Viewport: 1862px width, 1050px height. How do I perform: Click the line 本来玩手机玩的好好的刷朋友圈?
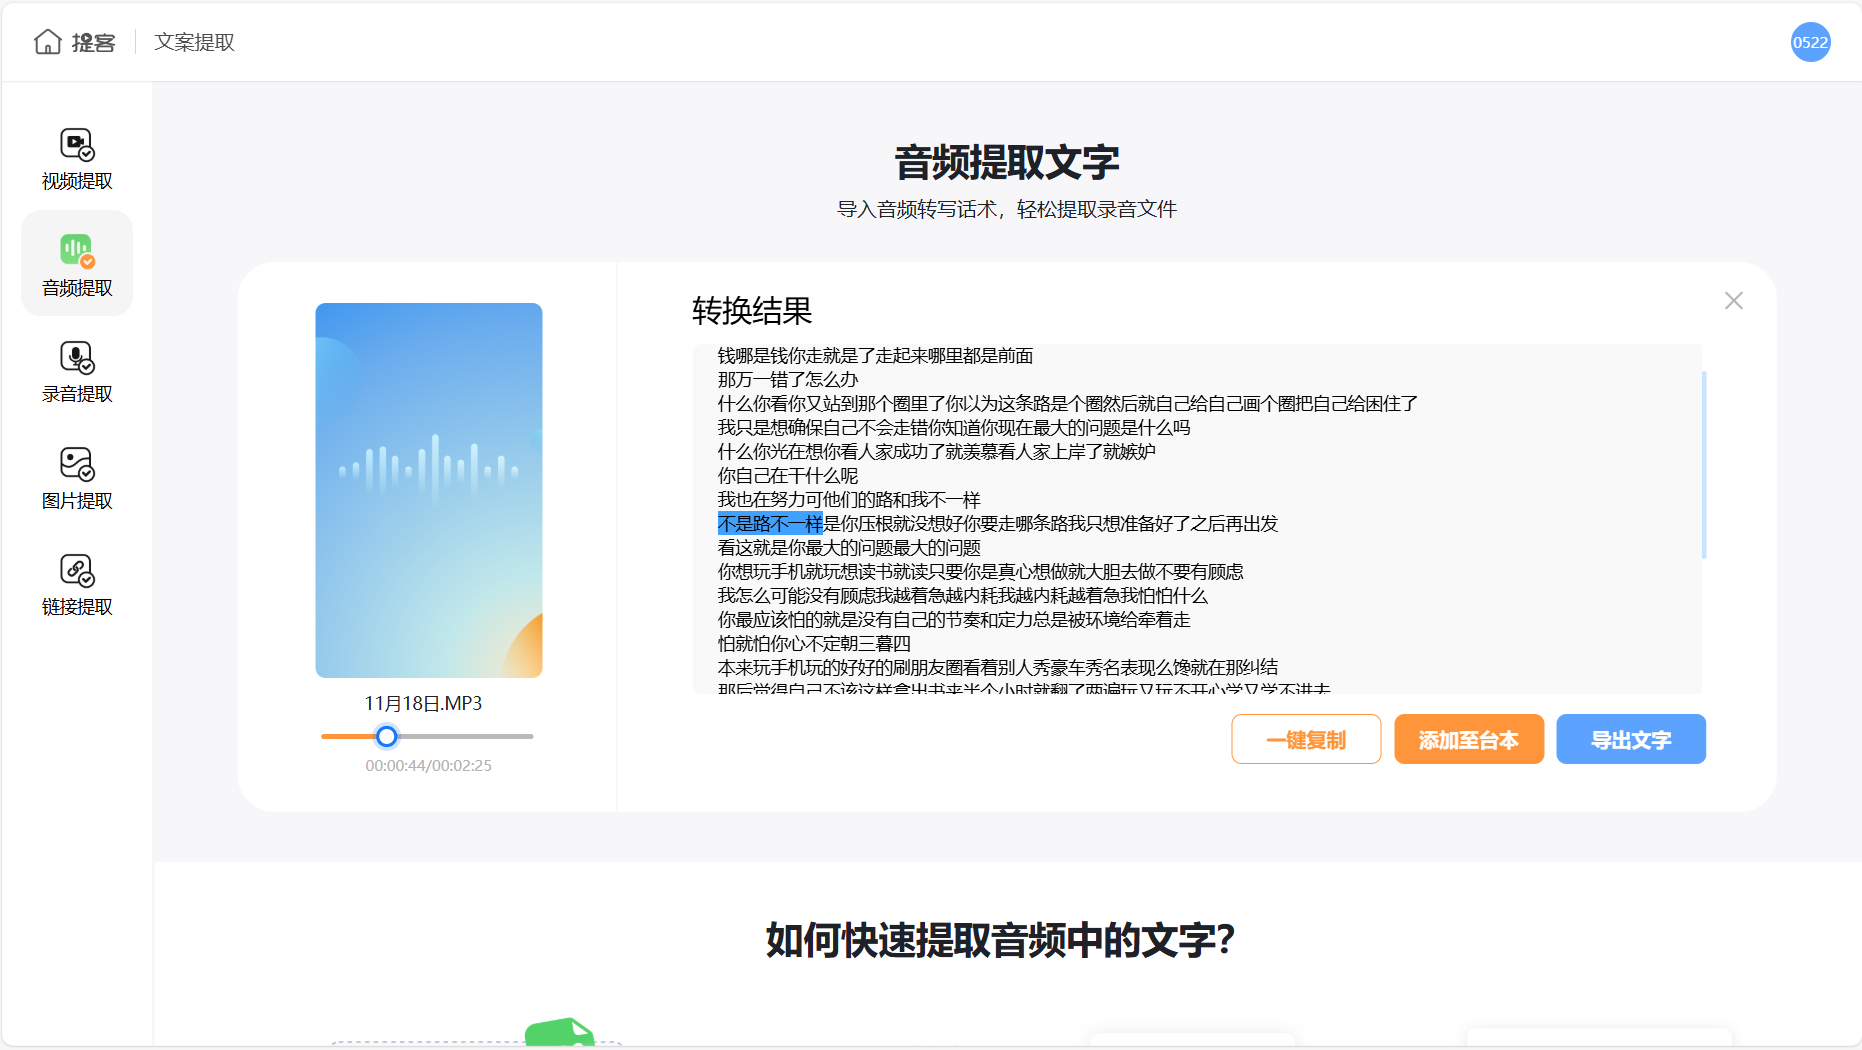coord(998,667)
